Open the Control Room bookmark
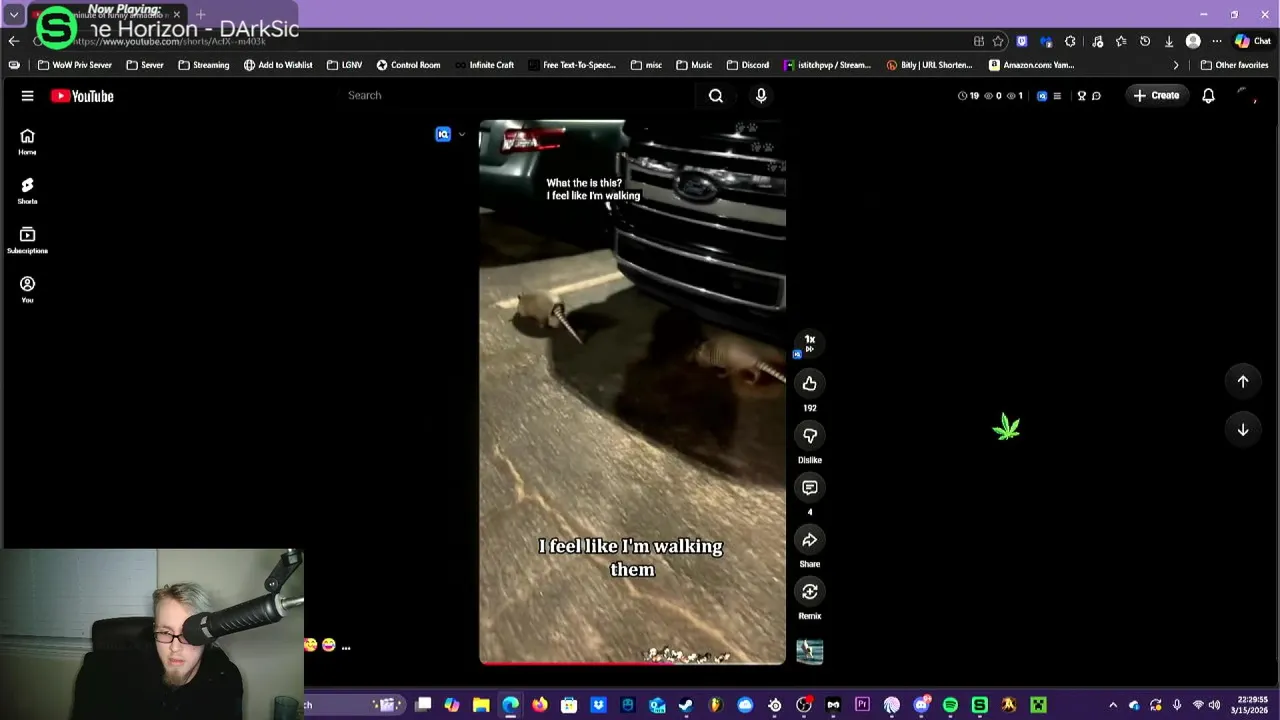The image size is (1280, 720). pyautogui.click(x=408, y=65)
